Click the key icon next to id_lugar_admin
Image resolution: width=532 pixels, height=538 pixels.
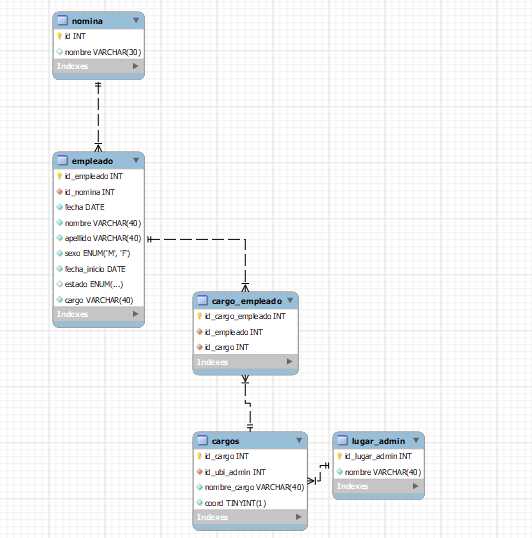coord(339,456)
